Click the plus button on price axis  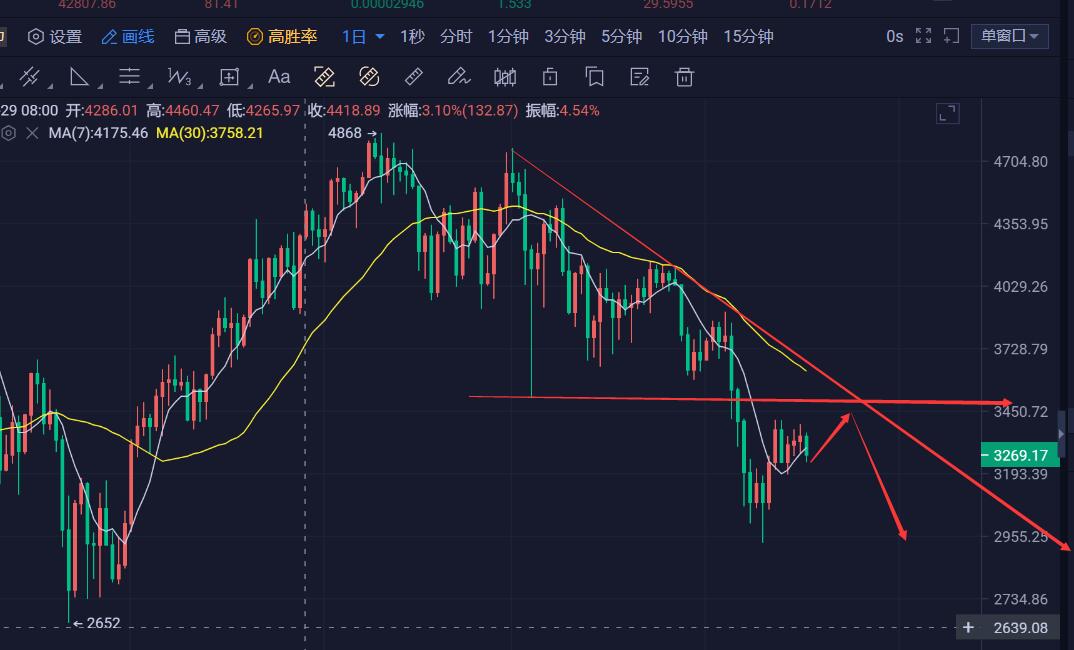(x=968, y=628)
